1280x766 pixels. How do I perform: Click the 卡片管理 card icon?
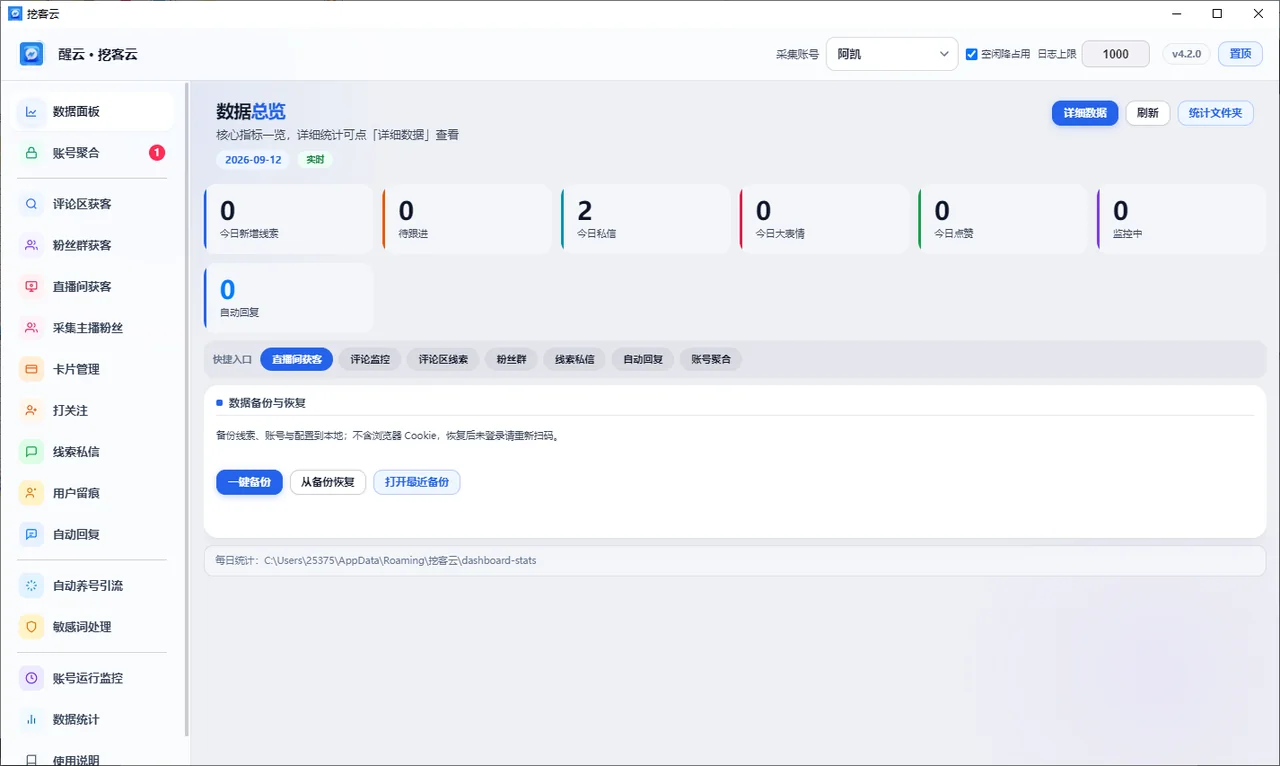tap(32, 369)
